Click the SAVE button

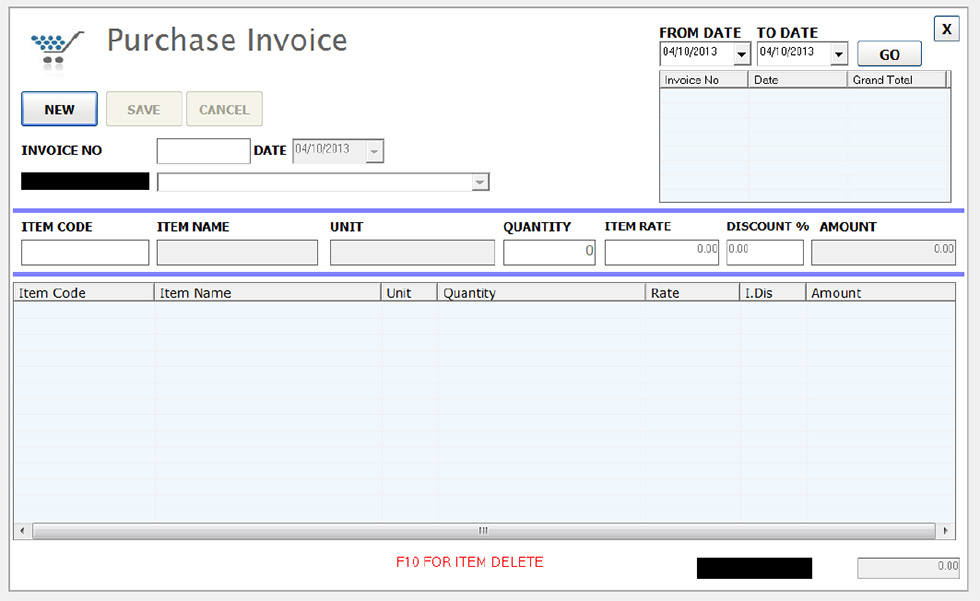[x=143, y=109]
